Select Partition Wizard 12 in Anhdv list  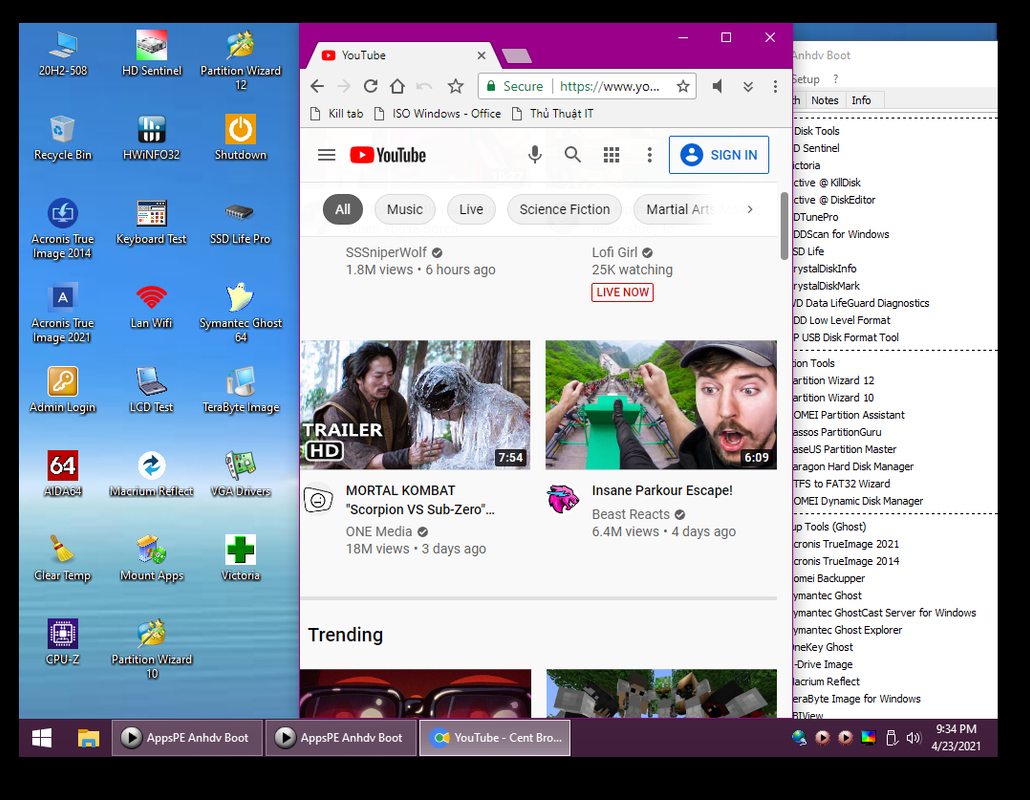(x=834, y=380)
